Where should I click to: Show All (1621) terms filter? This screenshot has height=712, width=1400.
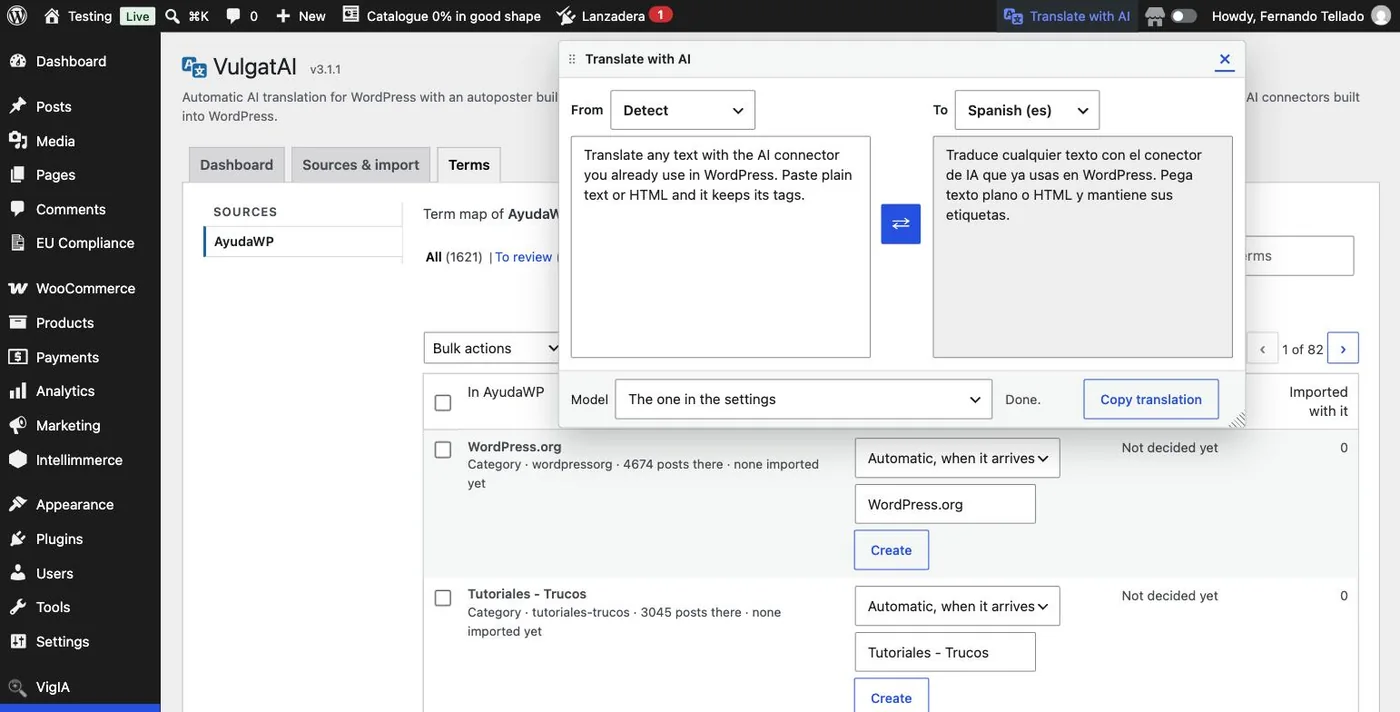[454, 257]
